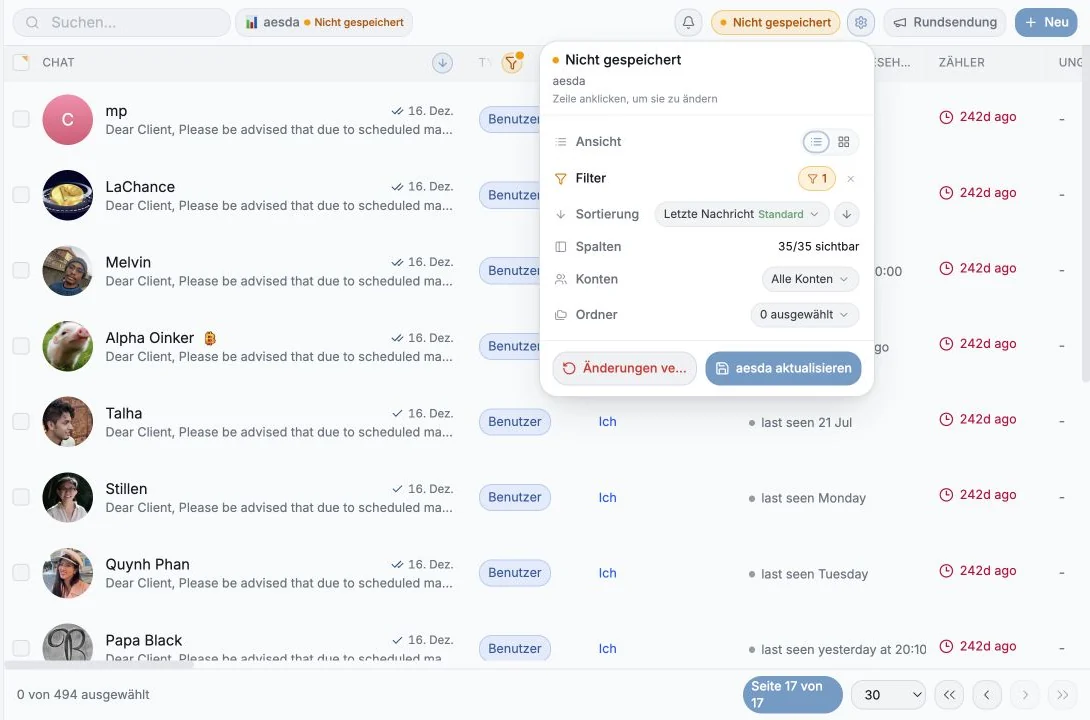This screenshot has width=1090, height=720.
Task: Click Benutzer tag in Talha row
Action: (514, 422)
